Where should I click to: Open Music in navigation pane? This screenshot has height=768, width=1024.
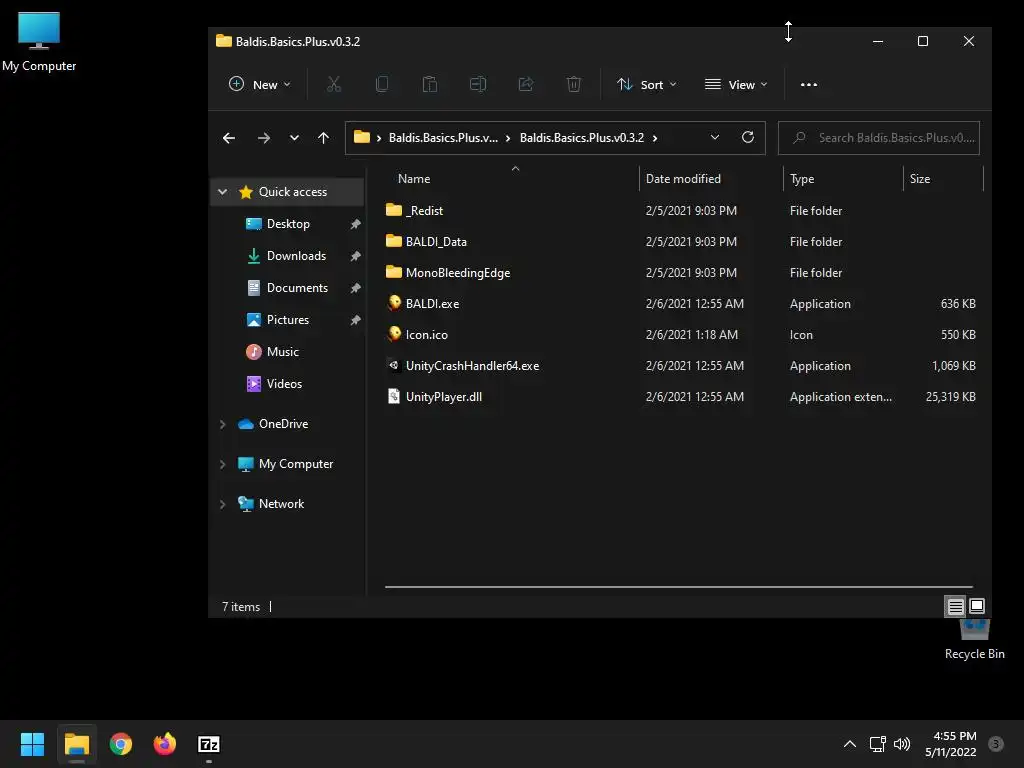[282, 352]
